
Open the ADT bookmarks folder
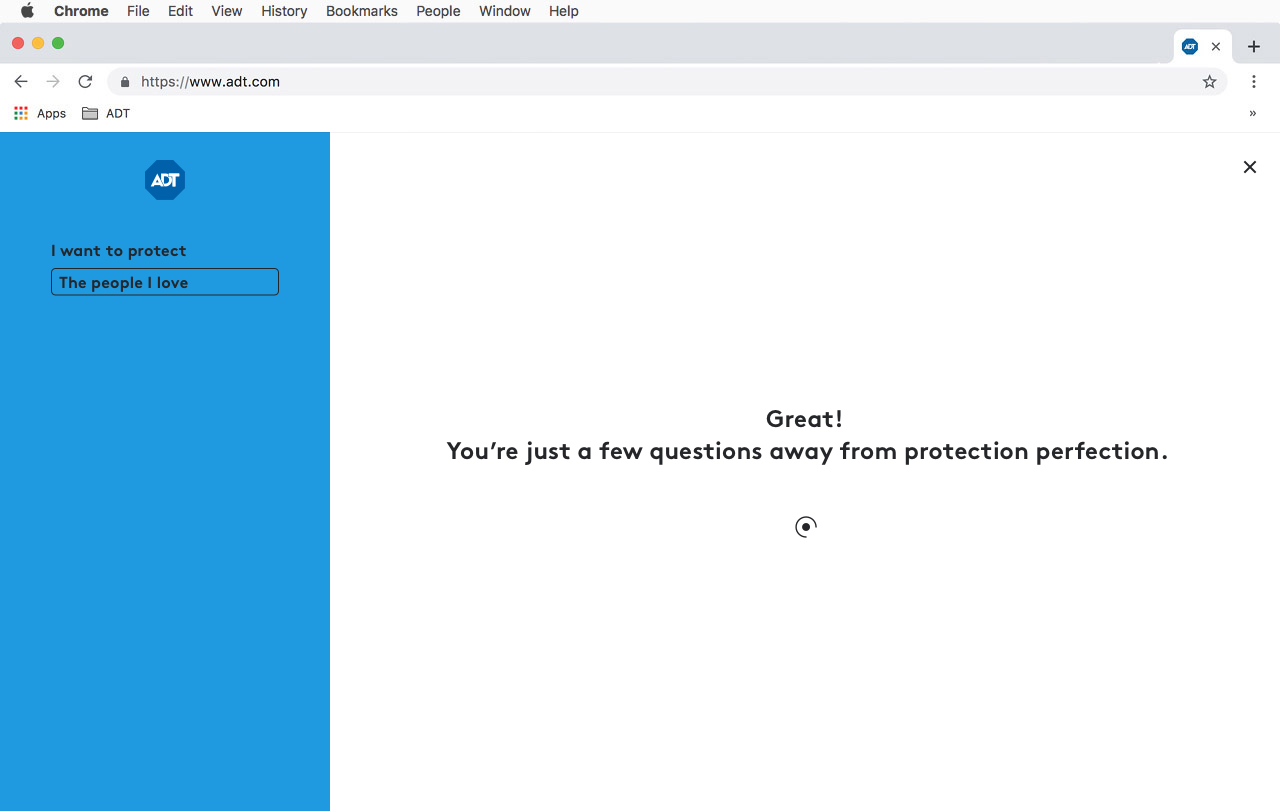(106, 113)
